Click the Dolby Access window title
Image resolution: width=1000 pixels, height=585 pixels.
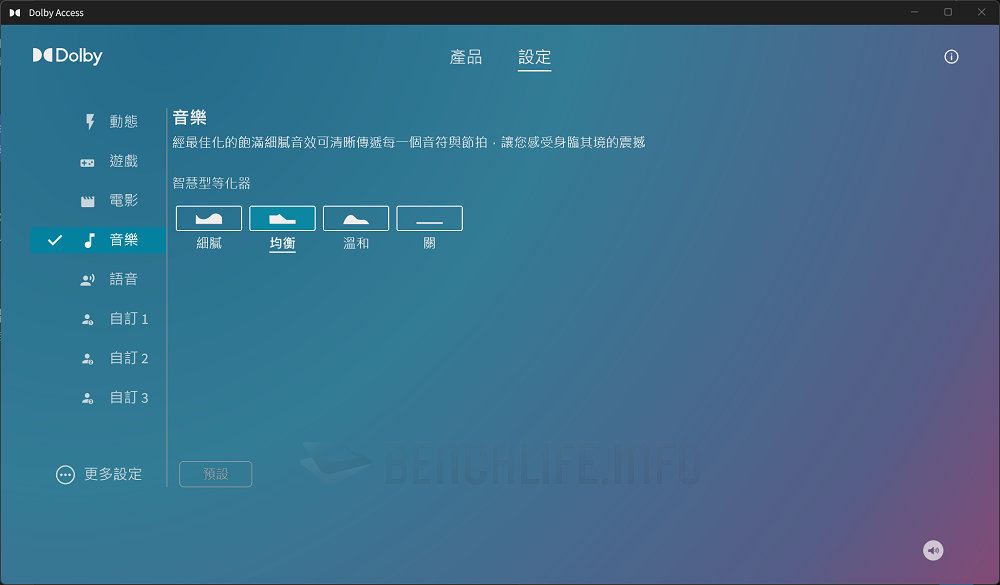[56, 13]
